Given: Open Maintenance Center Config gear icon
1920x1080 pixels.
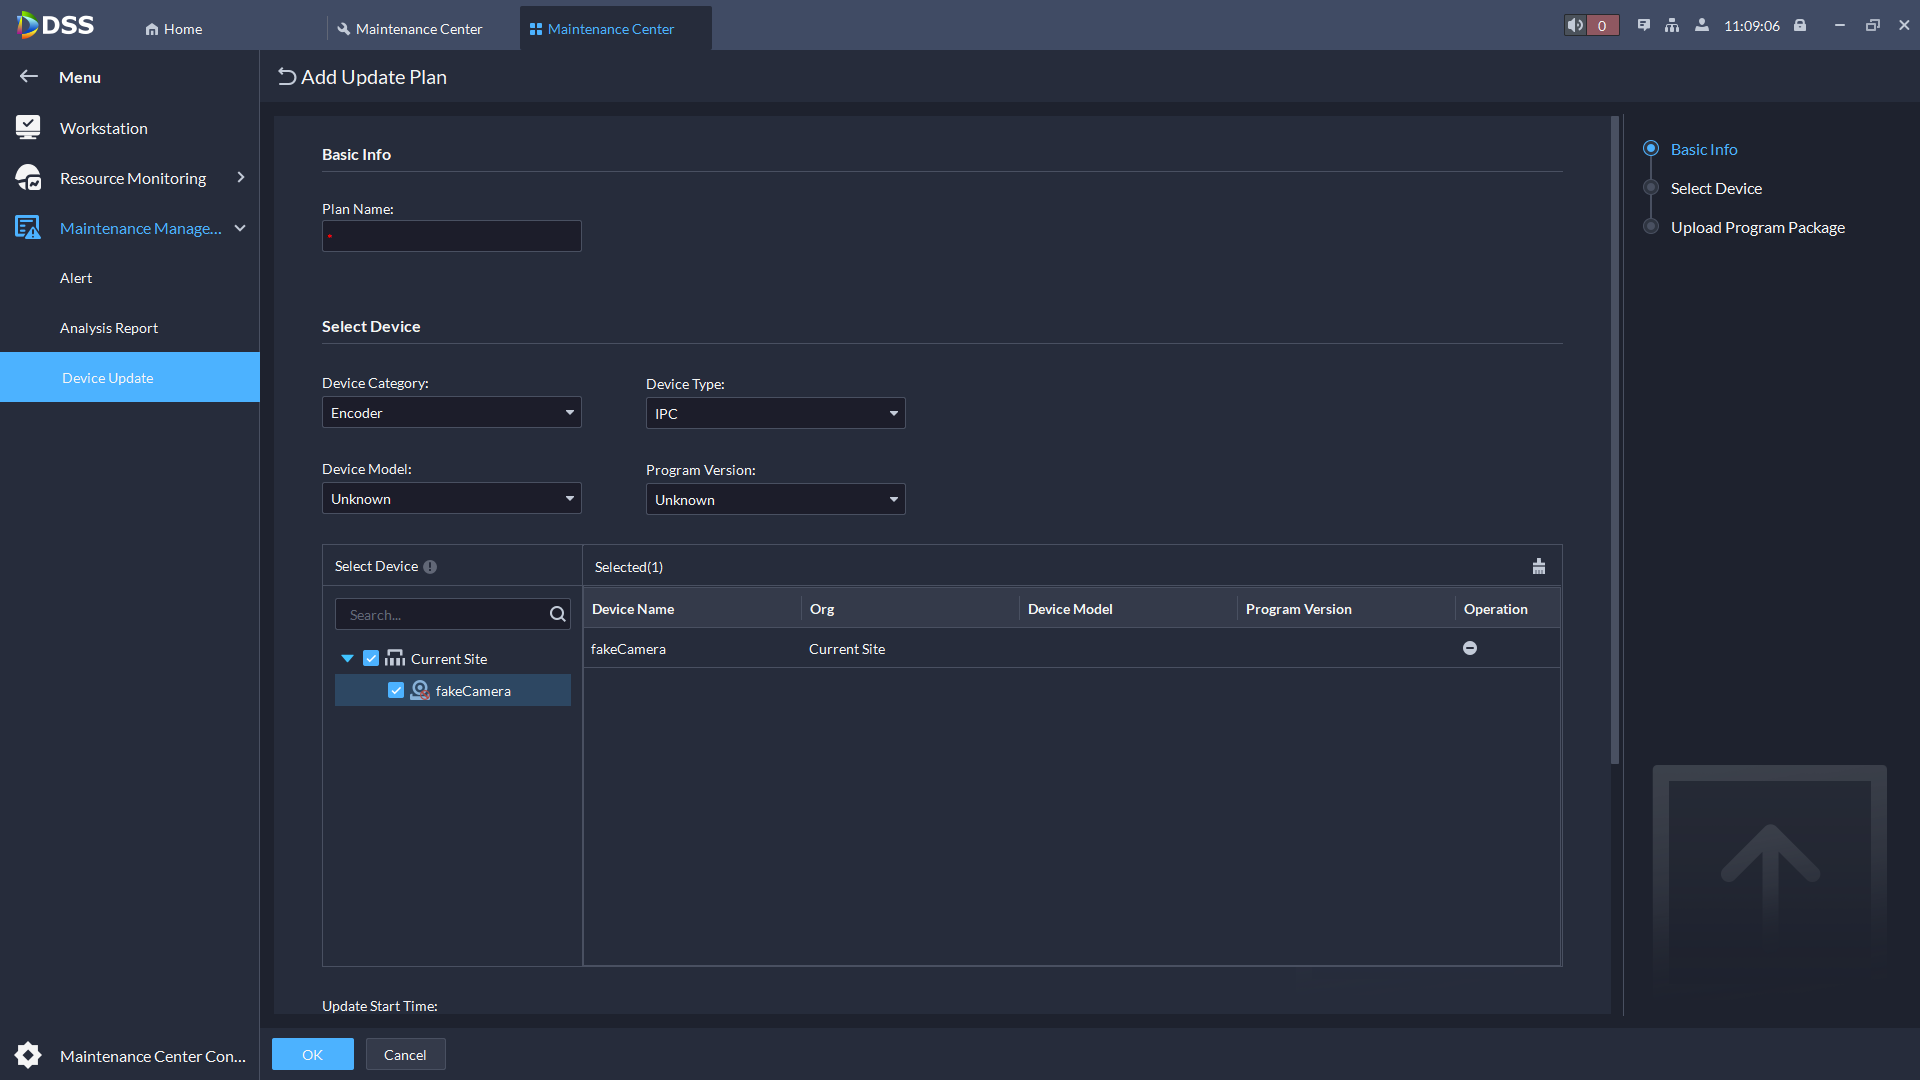Looking at the screenshot, I should click(x=28, y=1055).
